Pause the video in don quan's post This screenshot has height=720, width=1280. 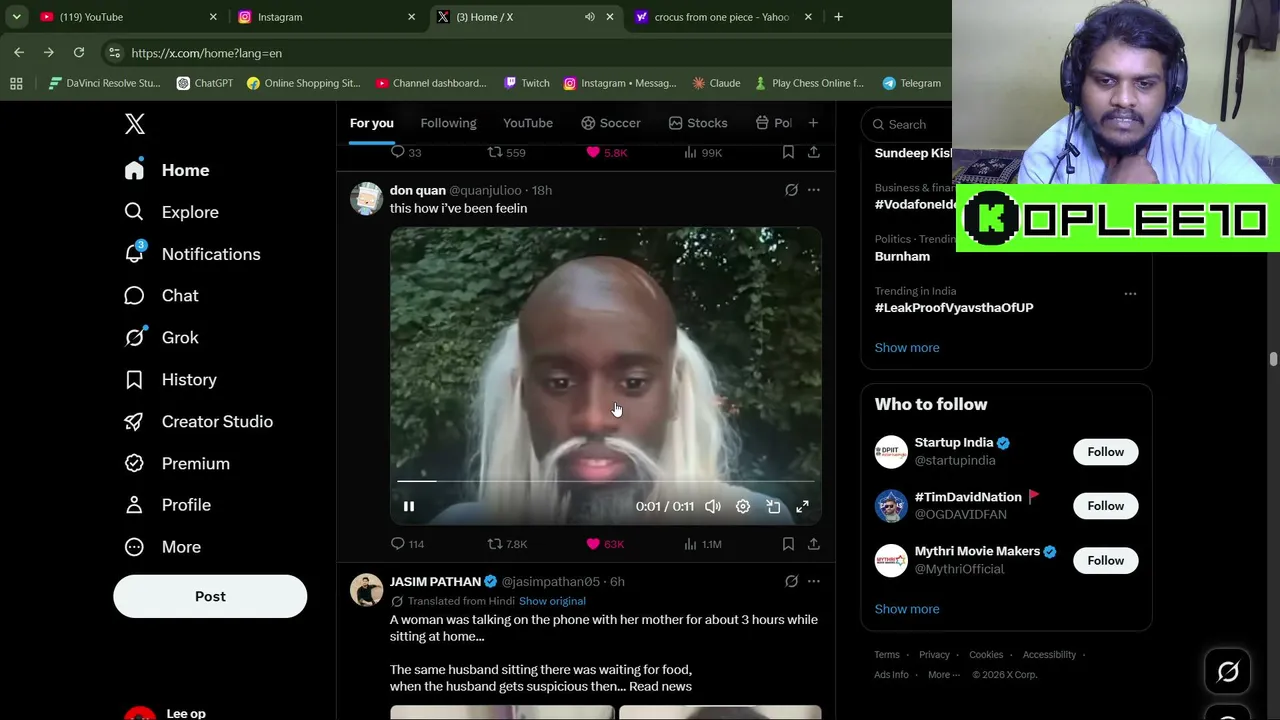(409, 507)
